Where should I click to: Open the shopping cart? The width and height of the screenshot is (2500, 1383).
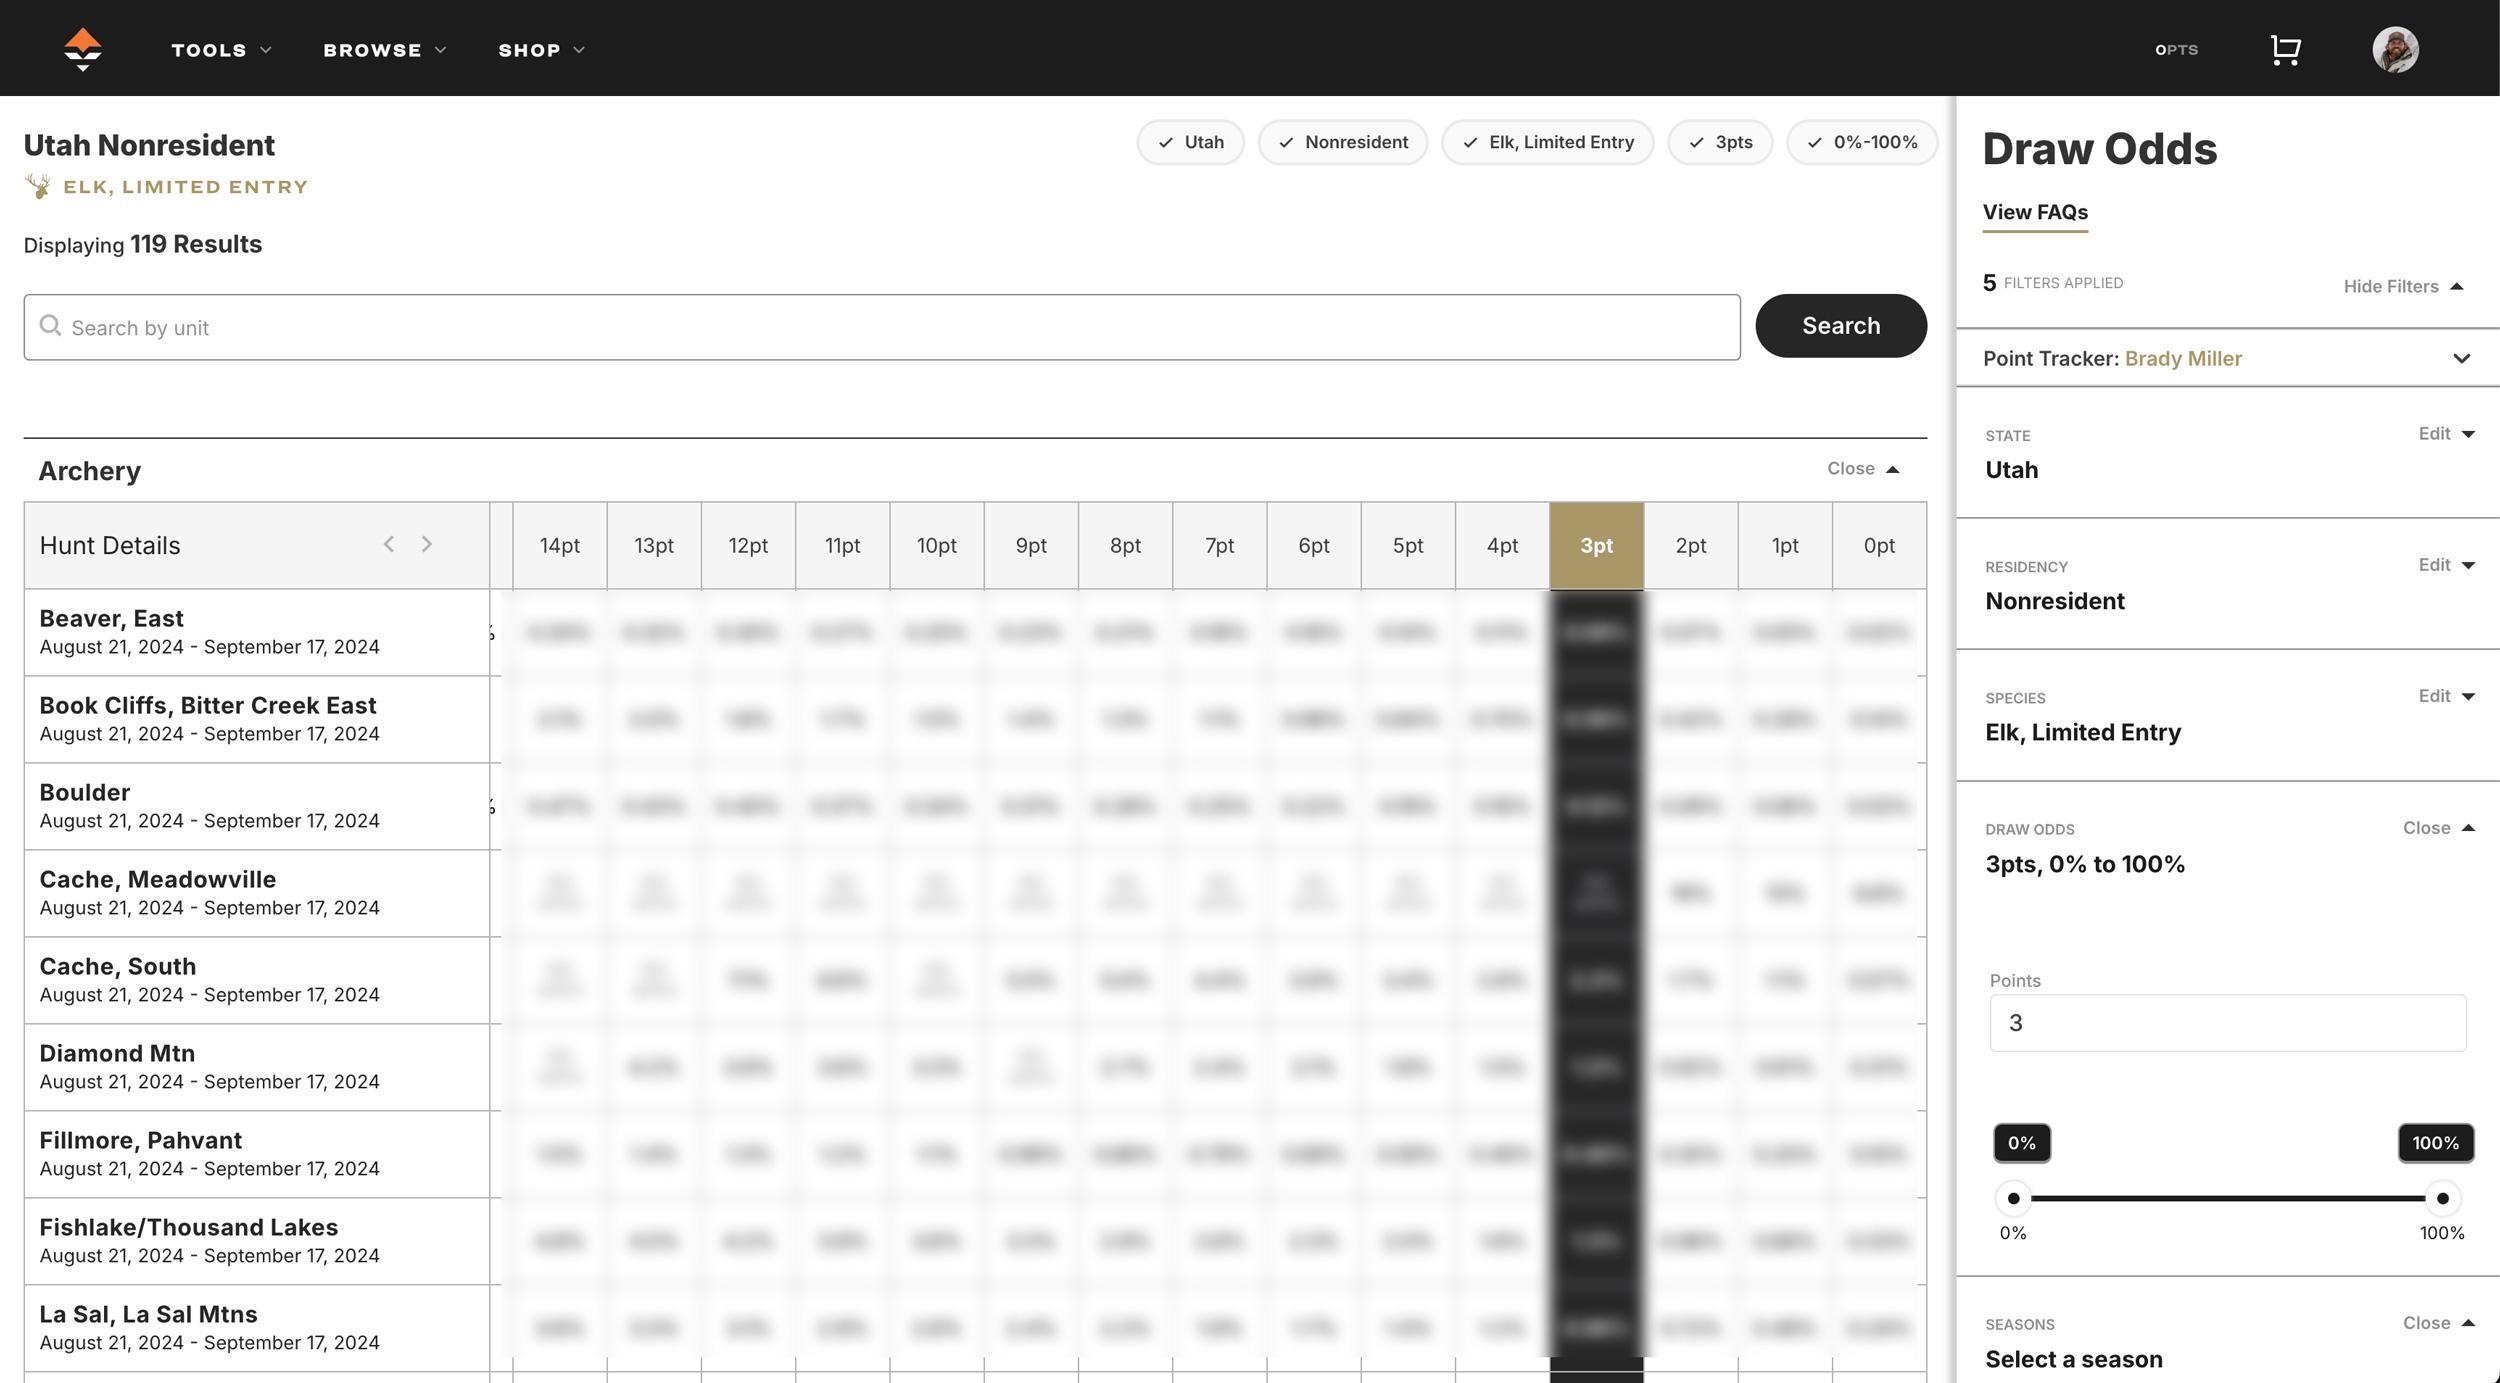tap(2285, 48)
